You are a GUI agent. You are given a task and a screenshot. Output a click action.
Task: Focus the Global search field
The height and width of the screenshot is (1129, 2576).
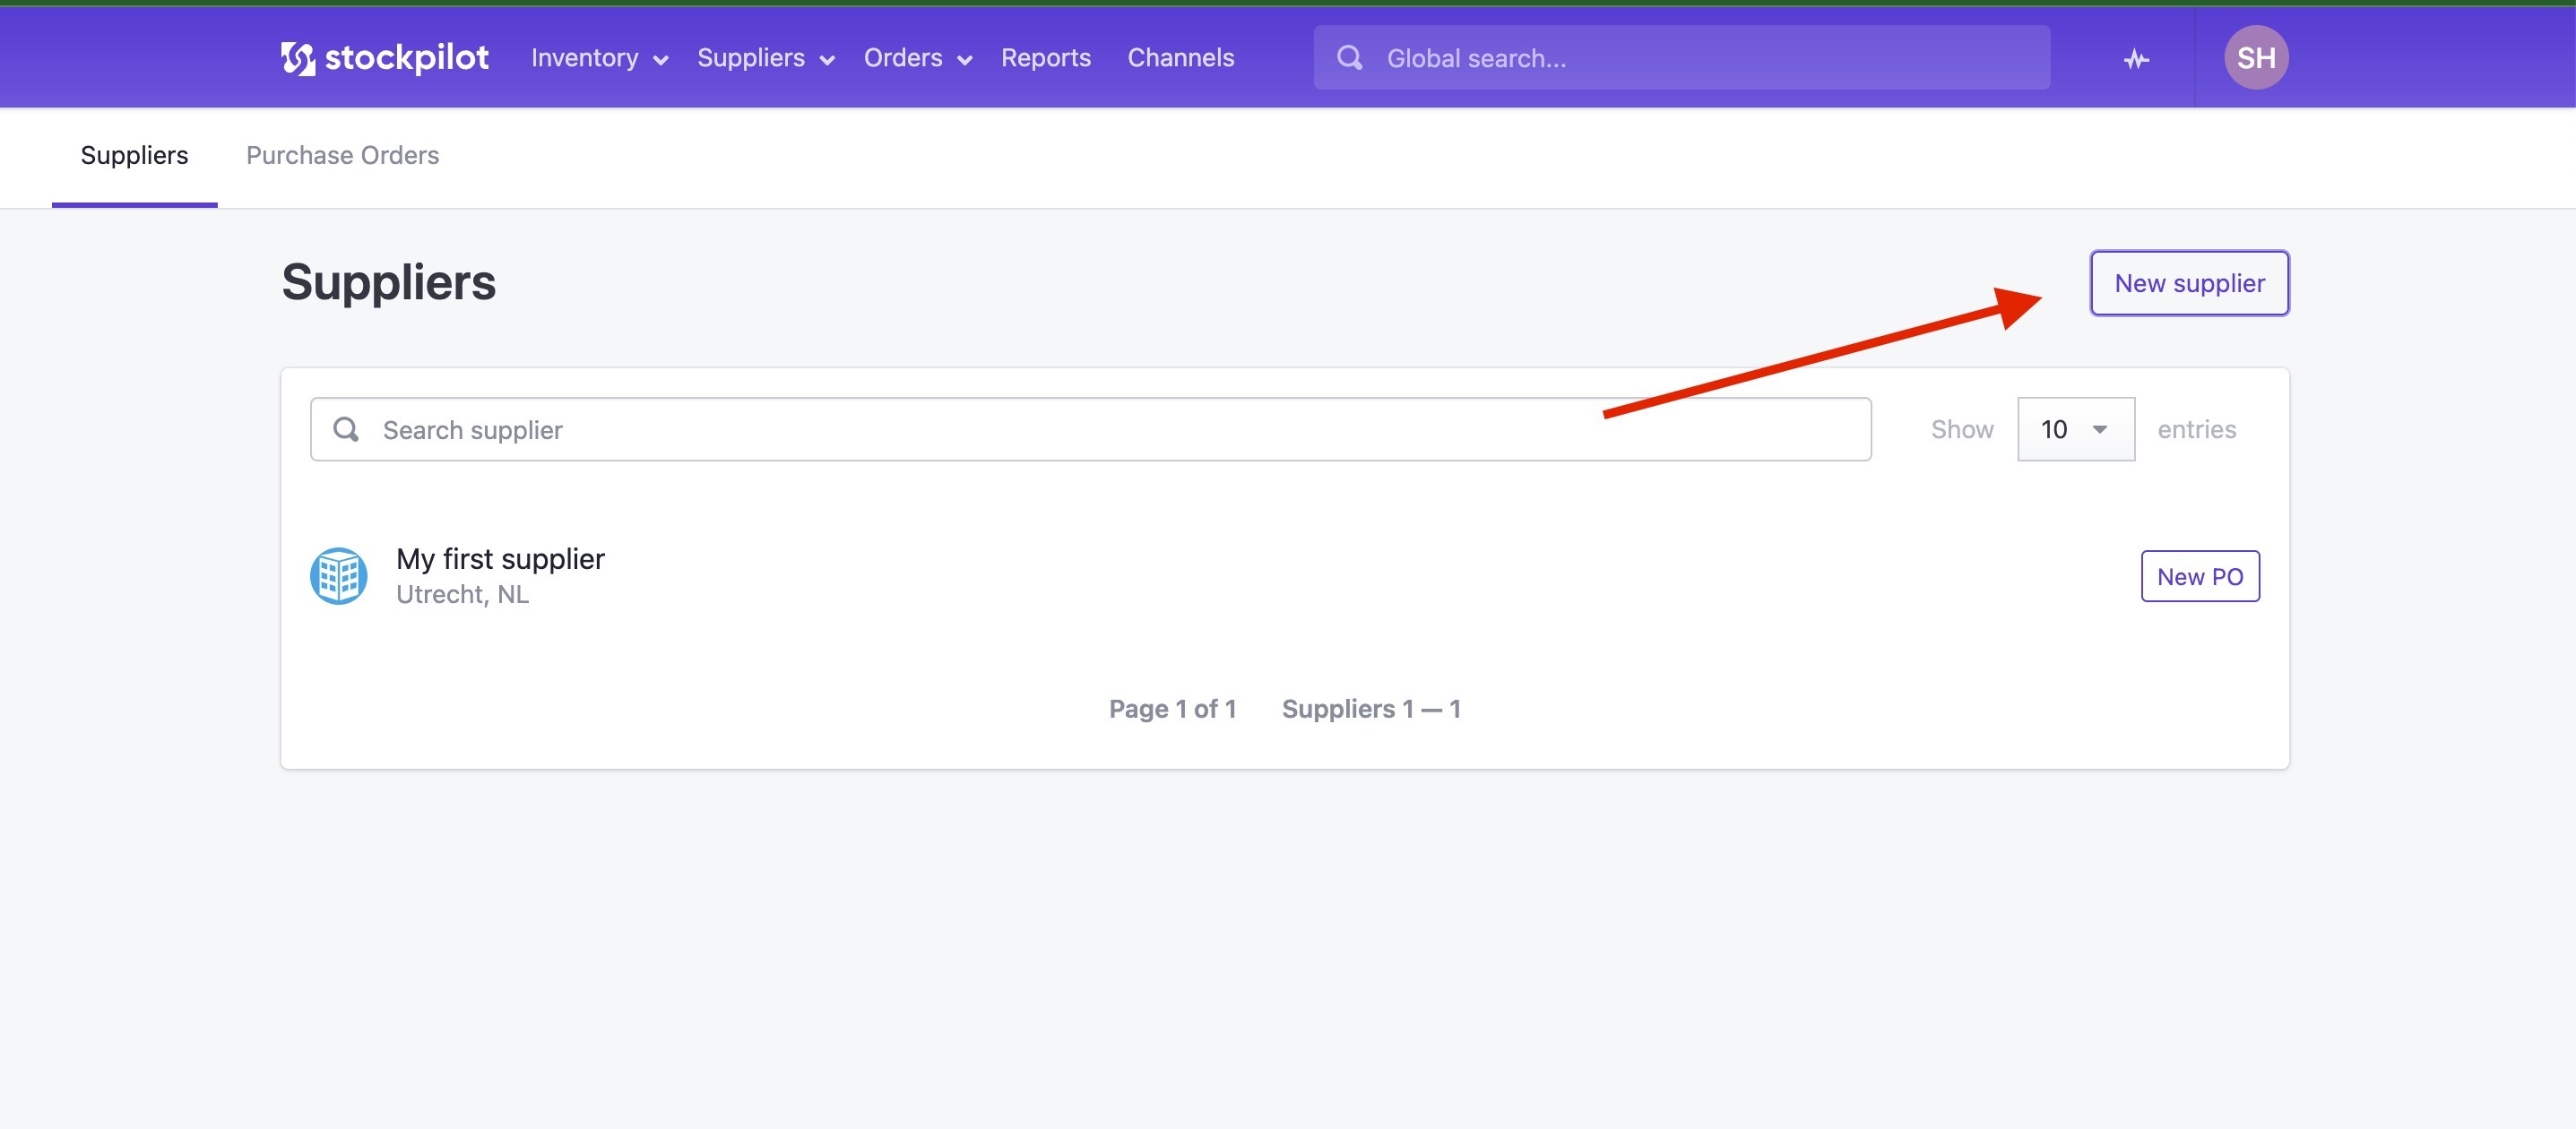click(1682, 58)
